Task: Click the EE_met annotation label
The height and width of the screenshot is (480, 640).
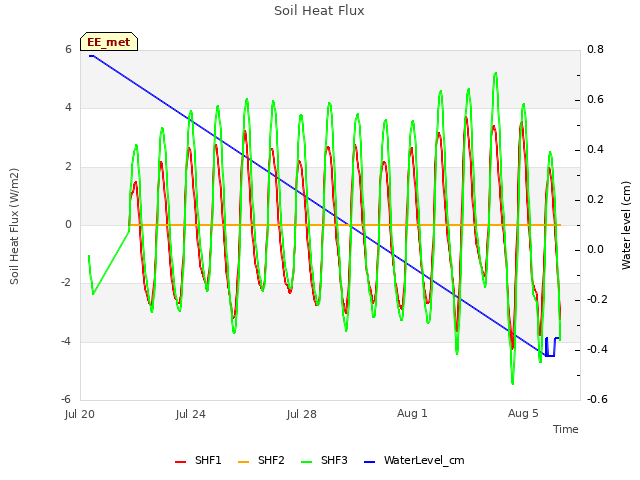Action: click(x=109, y=42)
